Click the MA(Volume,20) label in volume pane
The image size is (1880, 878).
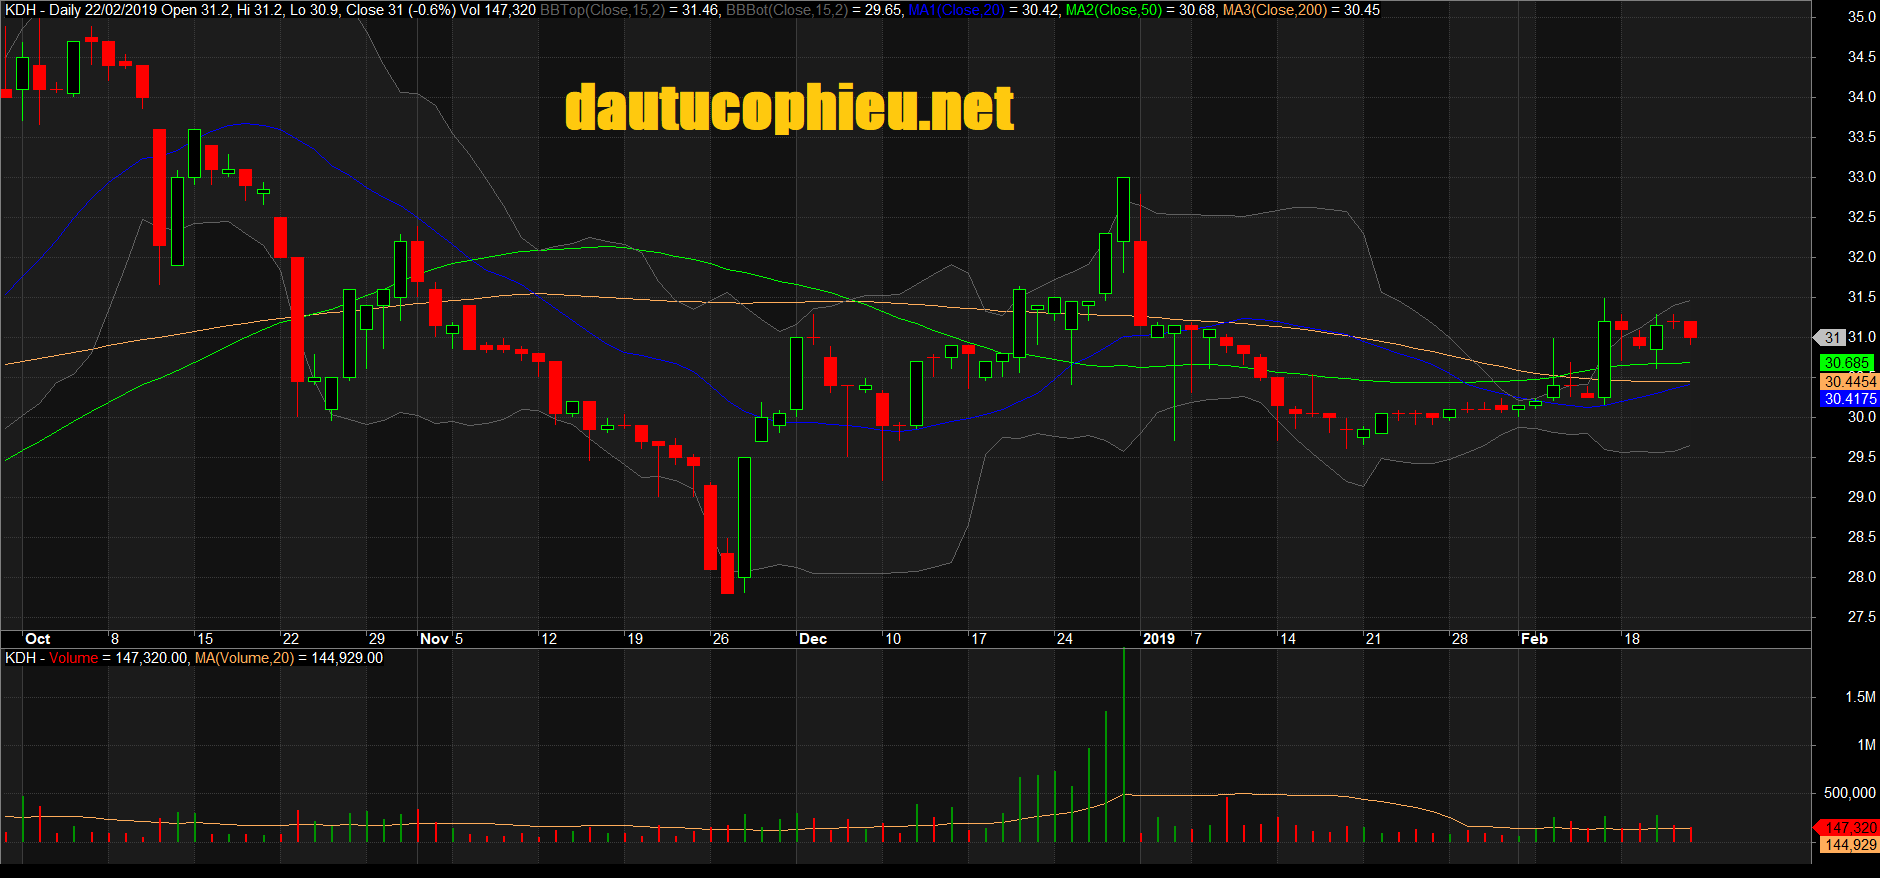[x=244, y=658]
